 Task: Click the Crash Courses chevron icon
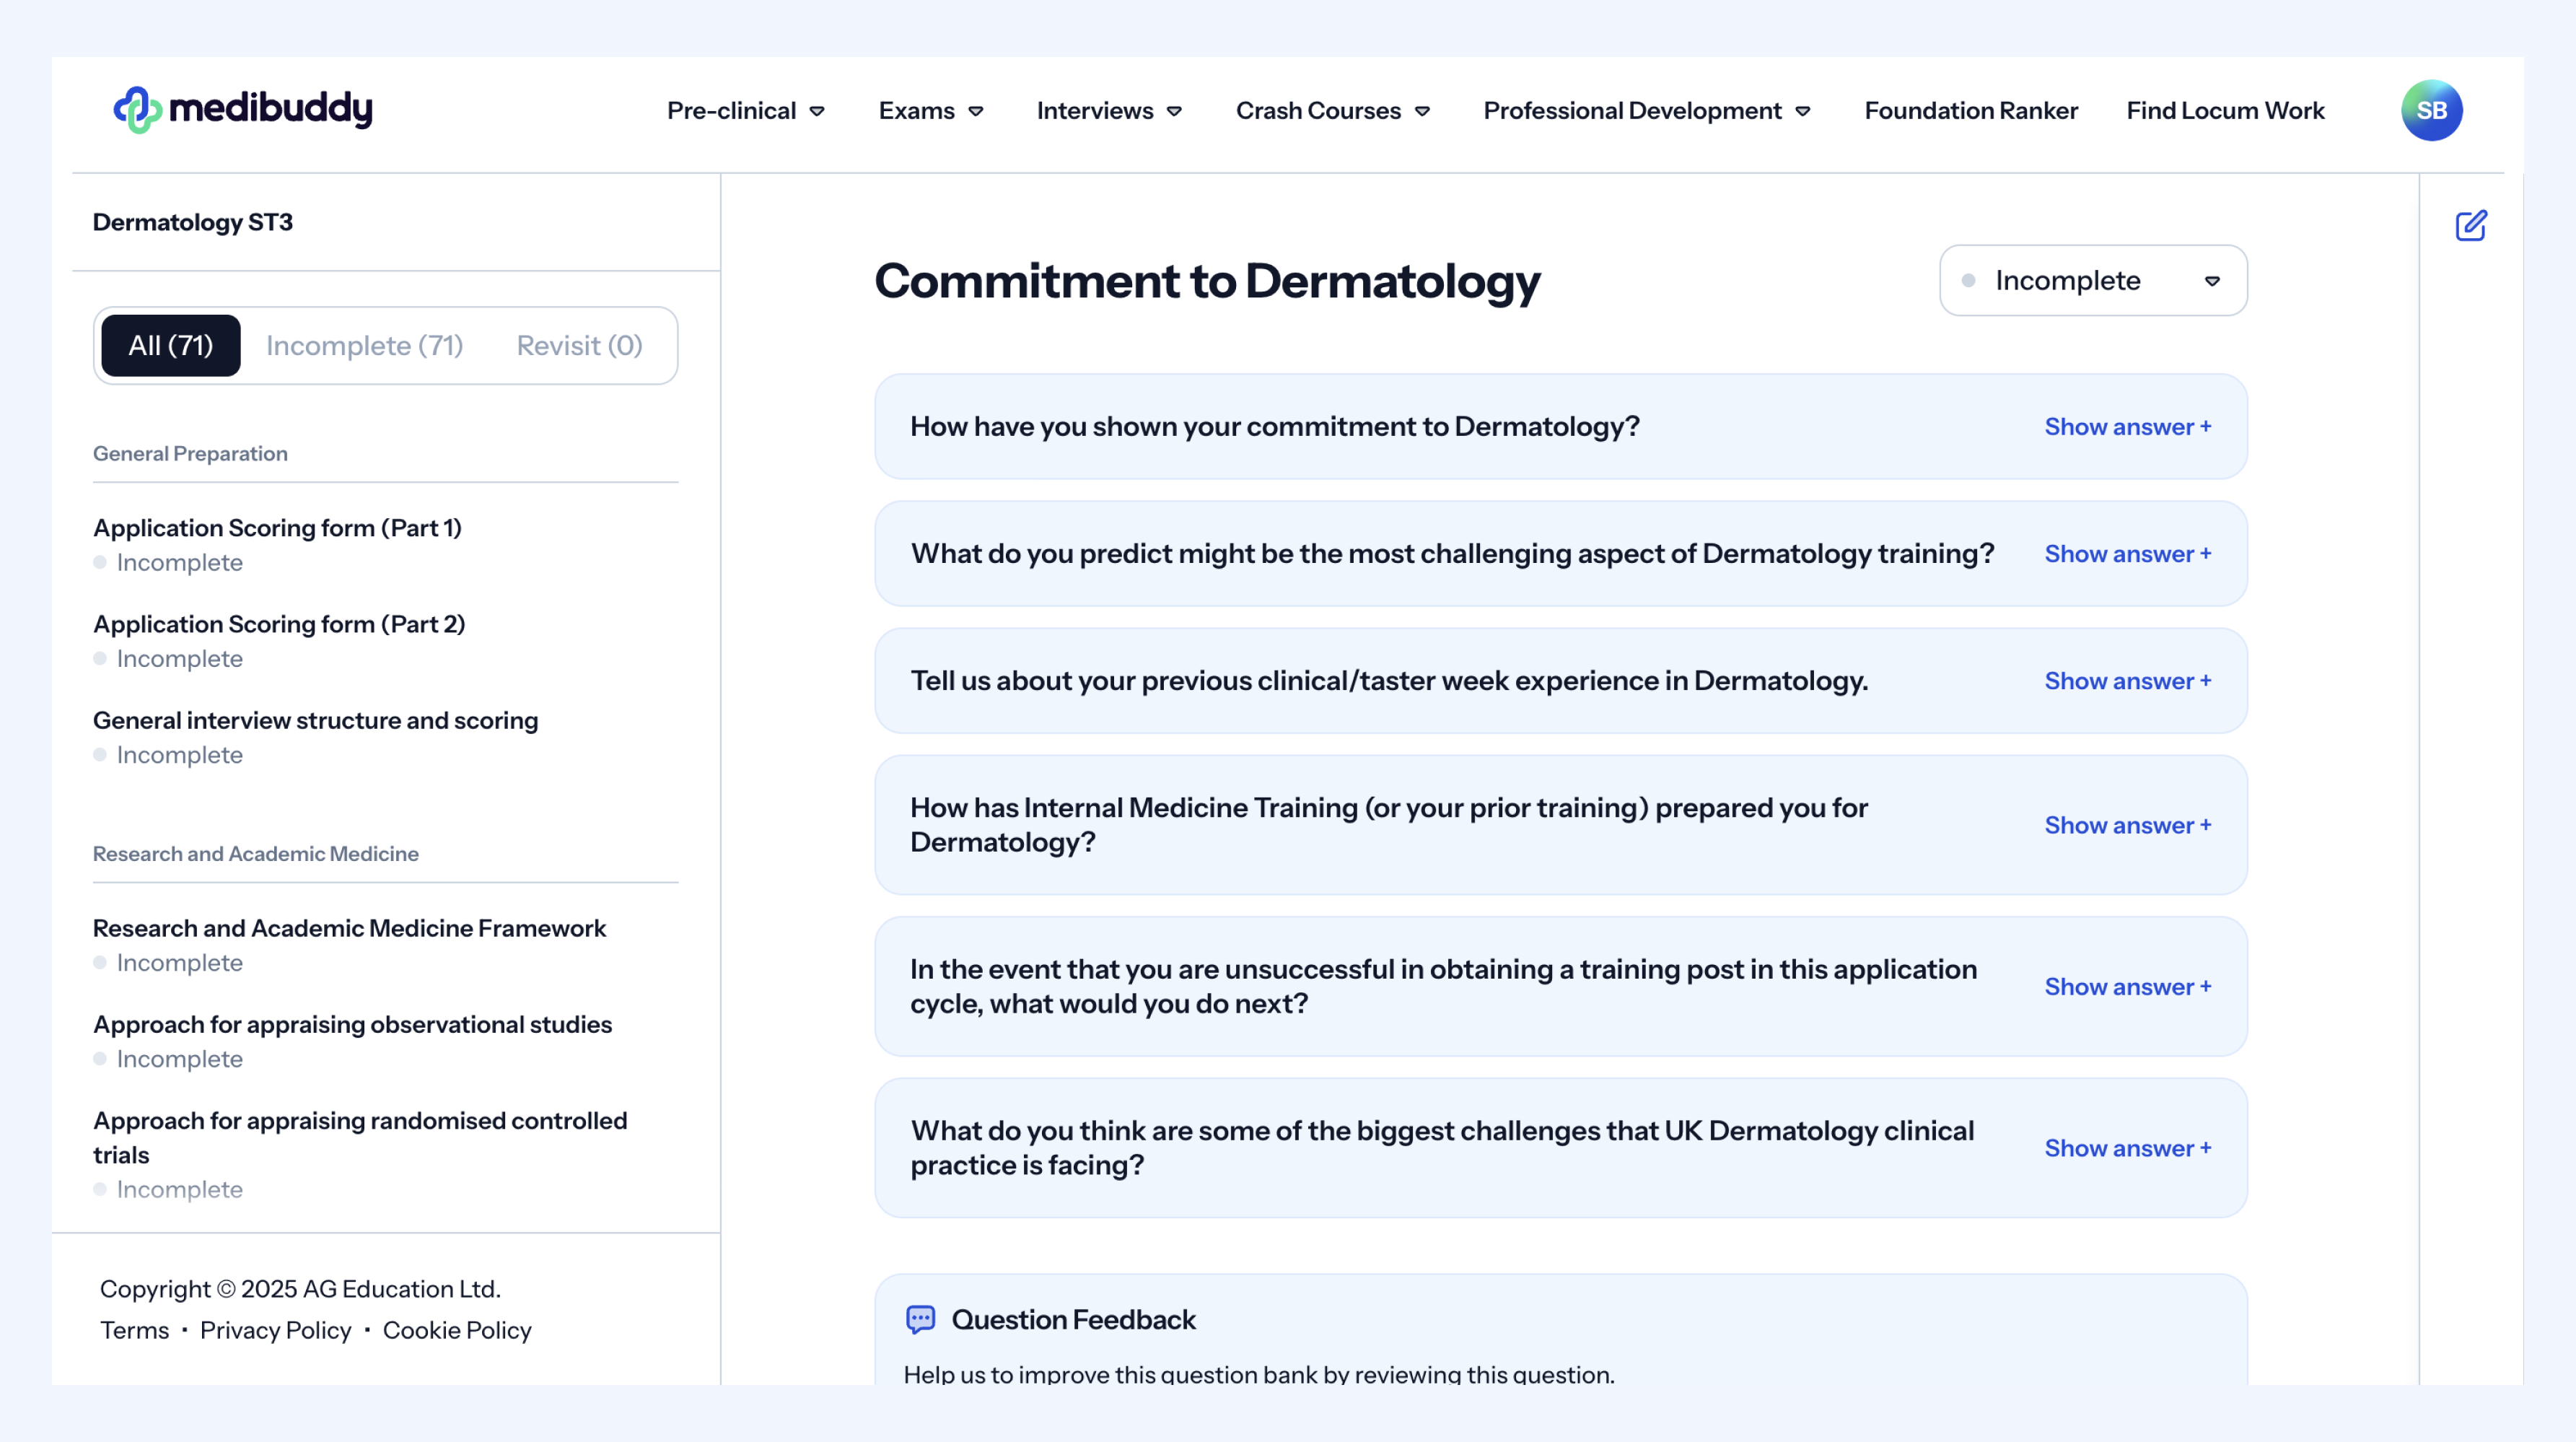(x=1422, y=111)
